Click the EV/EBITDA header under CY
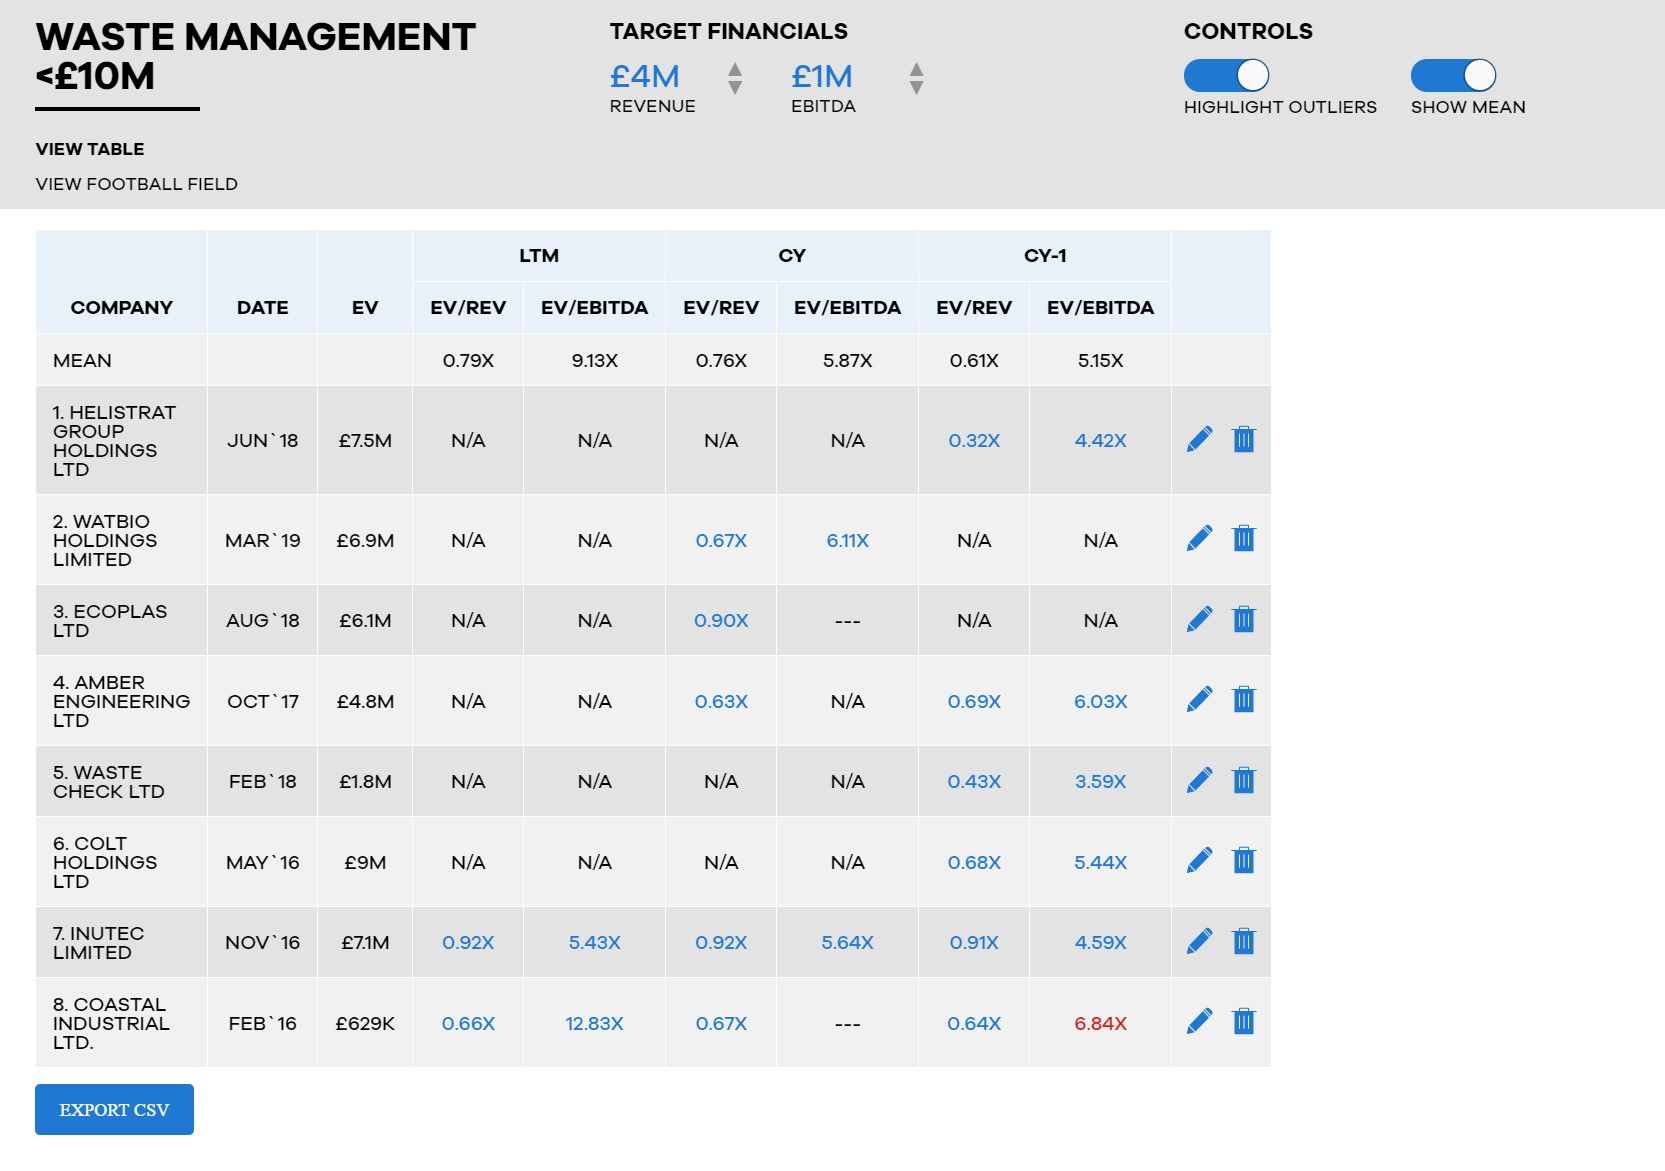The height and width of the screenshot is (1171, 1665). click(x=848, y=307)
